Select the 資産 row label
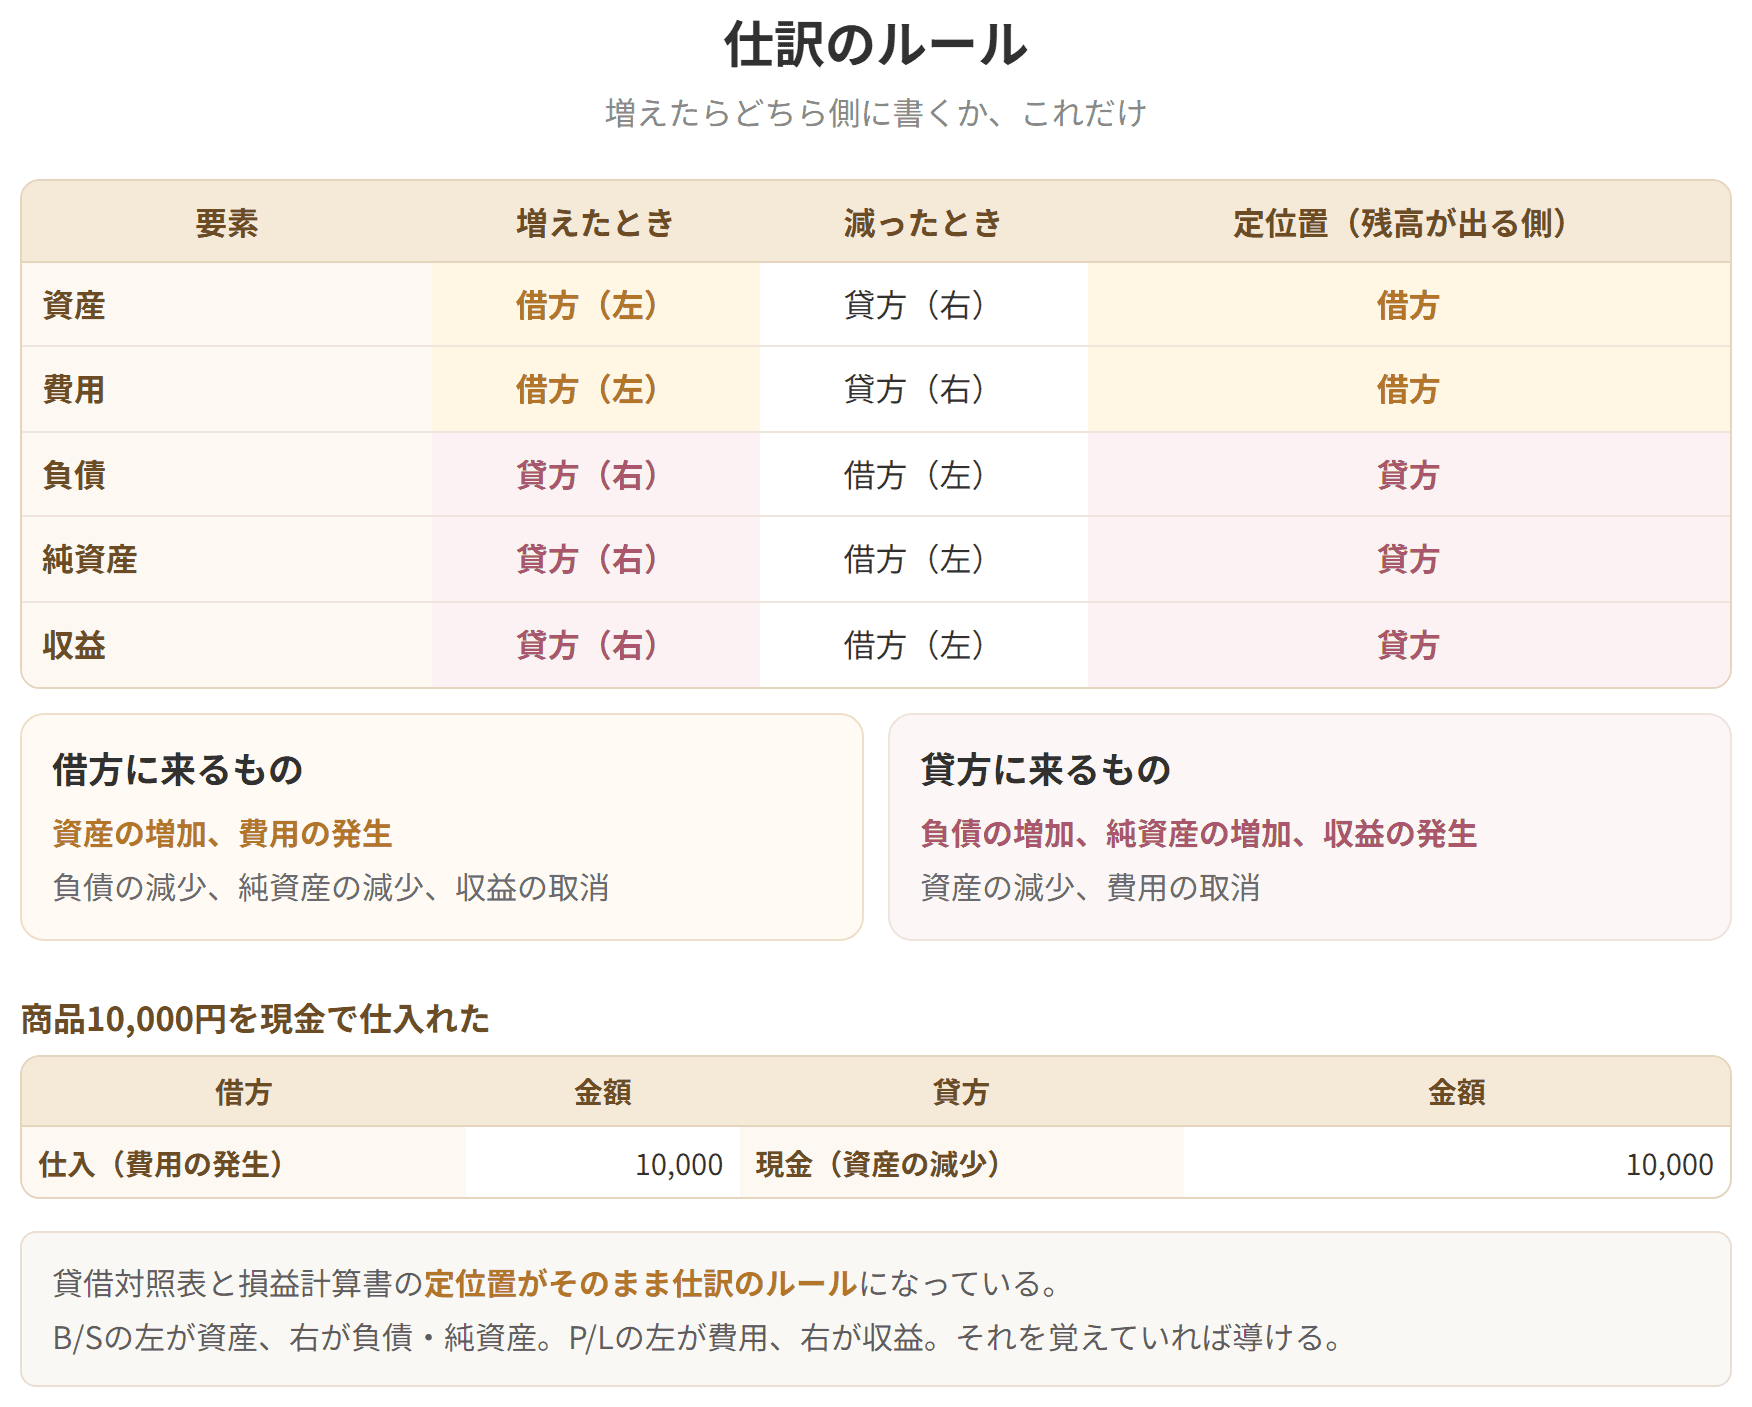 point(74,305)
